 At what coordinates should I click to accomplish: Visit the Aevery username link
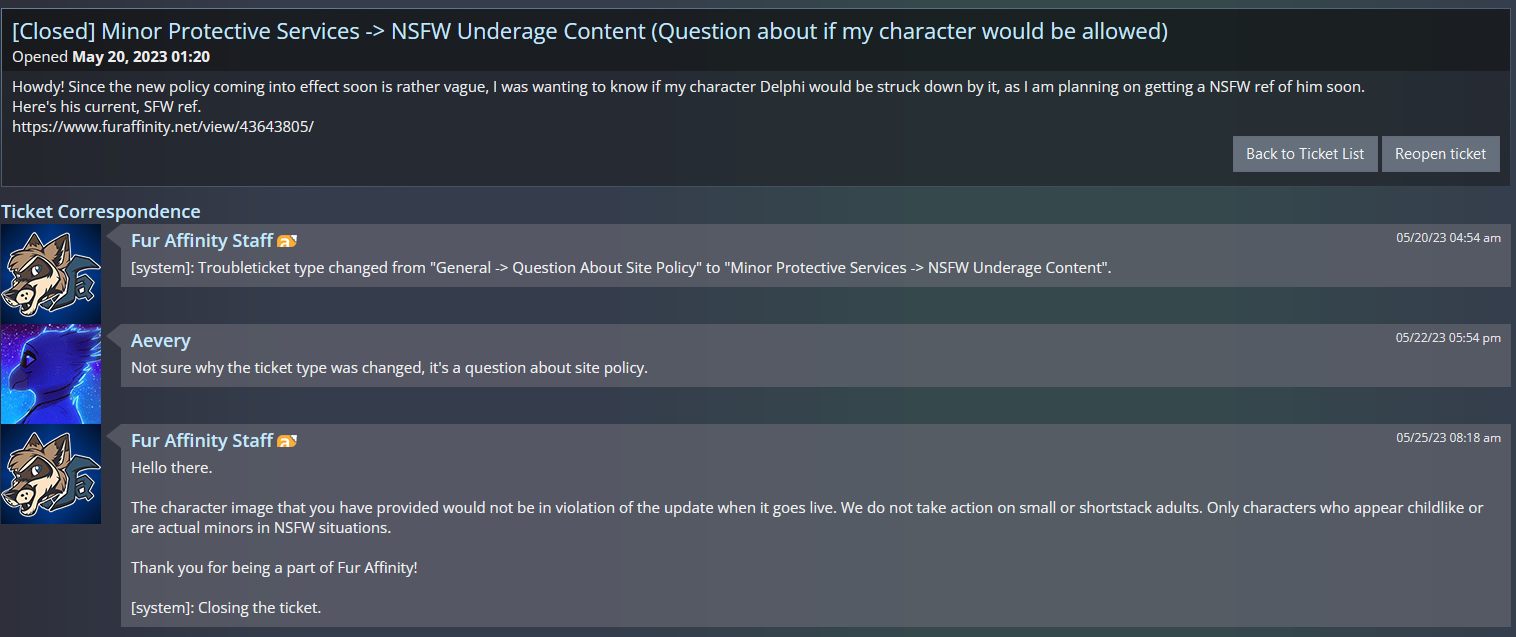click(x=160, y=341)
